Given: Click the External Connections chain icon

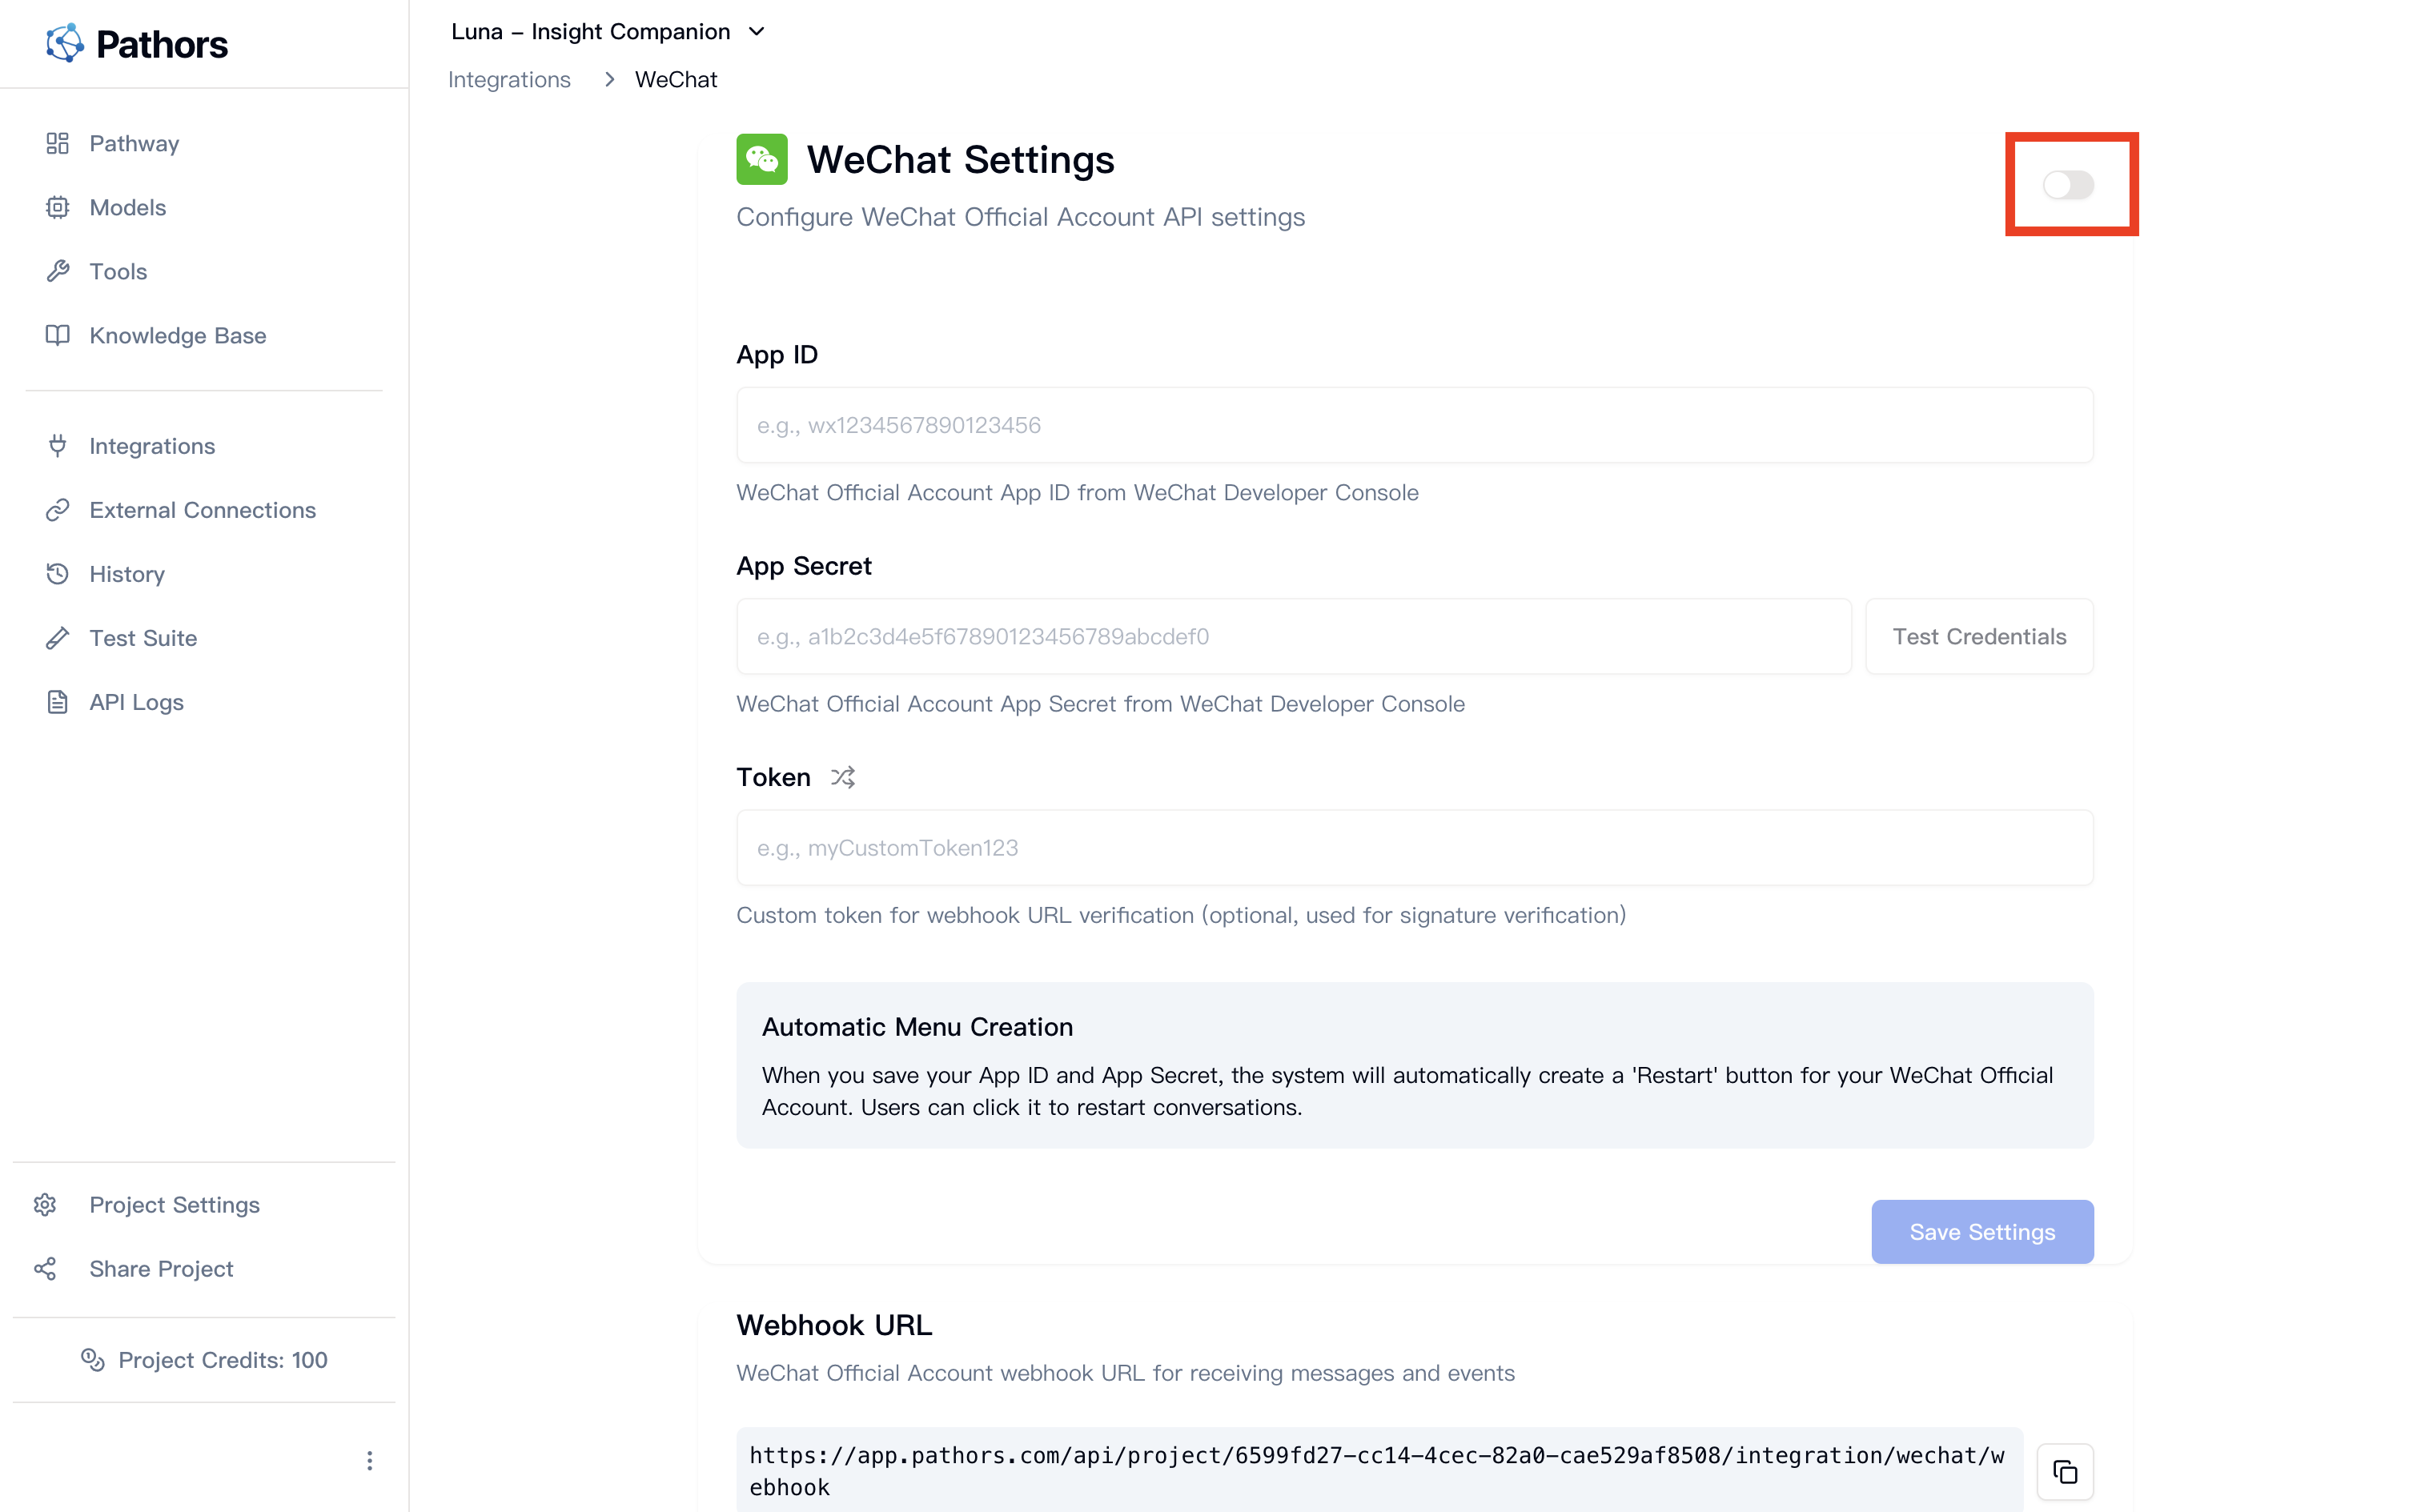Looking at the screenshot, I should (57, 510).
